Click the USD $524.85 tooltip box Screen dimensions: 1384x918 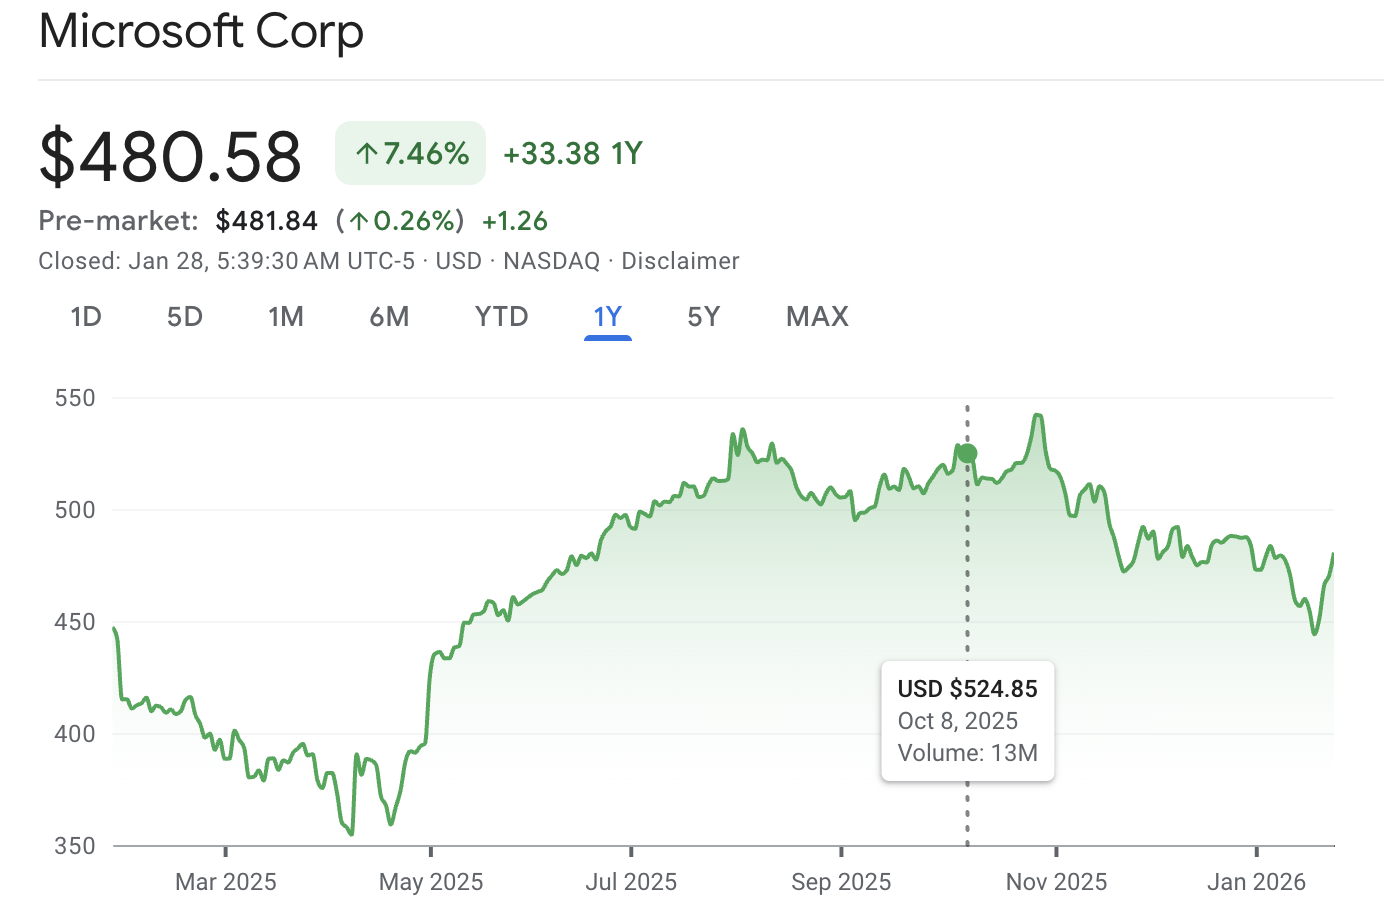tap(967, 720)
